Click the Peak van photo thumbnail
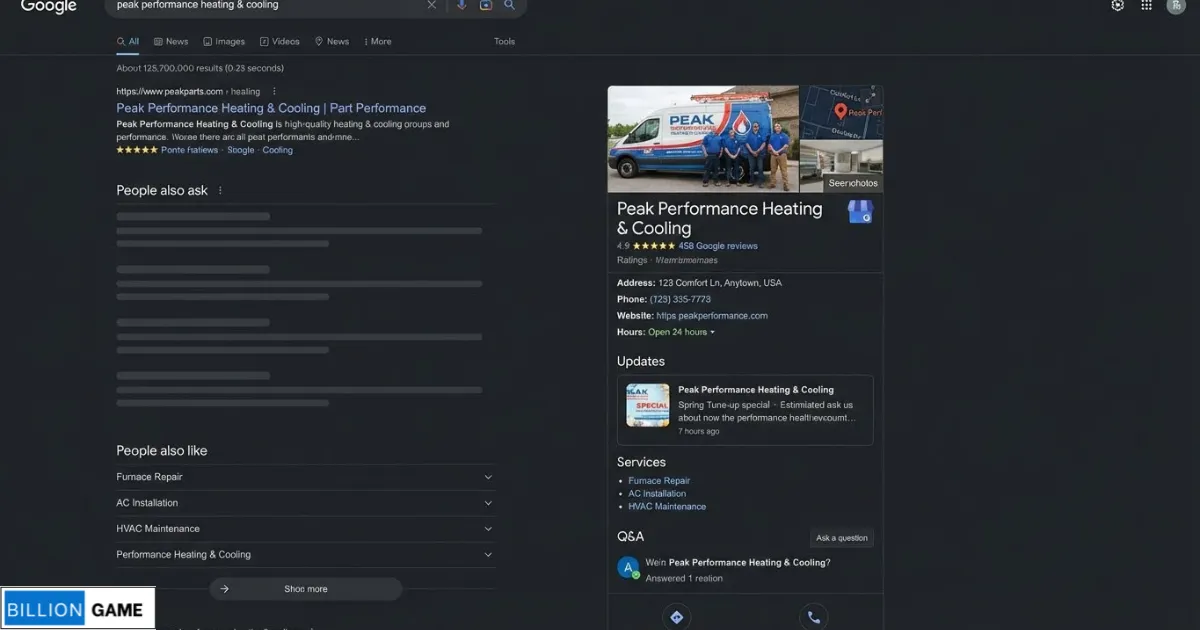This screenshot has width=1200, height=630. click(703, 138)
